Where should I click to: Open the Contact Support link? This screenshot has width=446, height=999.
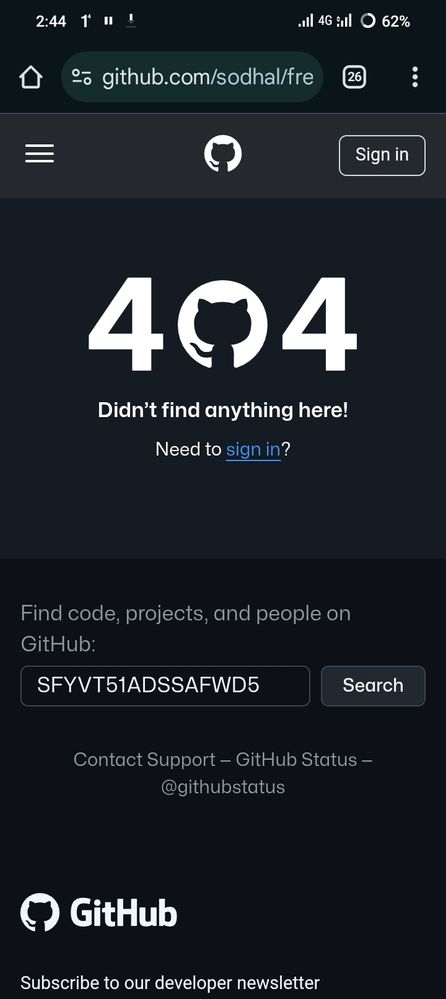pos(145,759)
